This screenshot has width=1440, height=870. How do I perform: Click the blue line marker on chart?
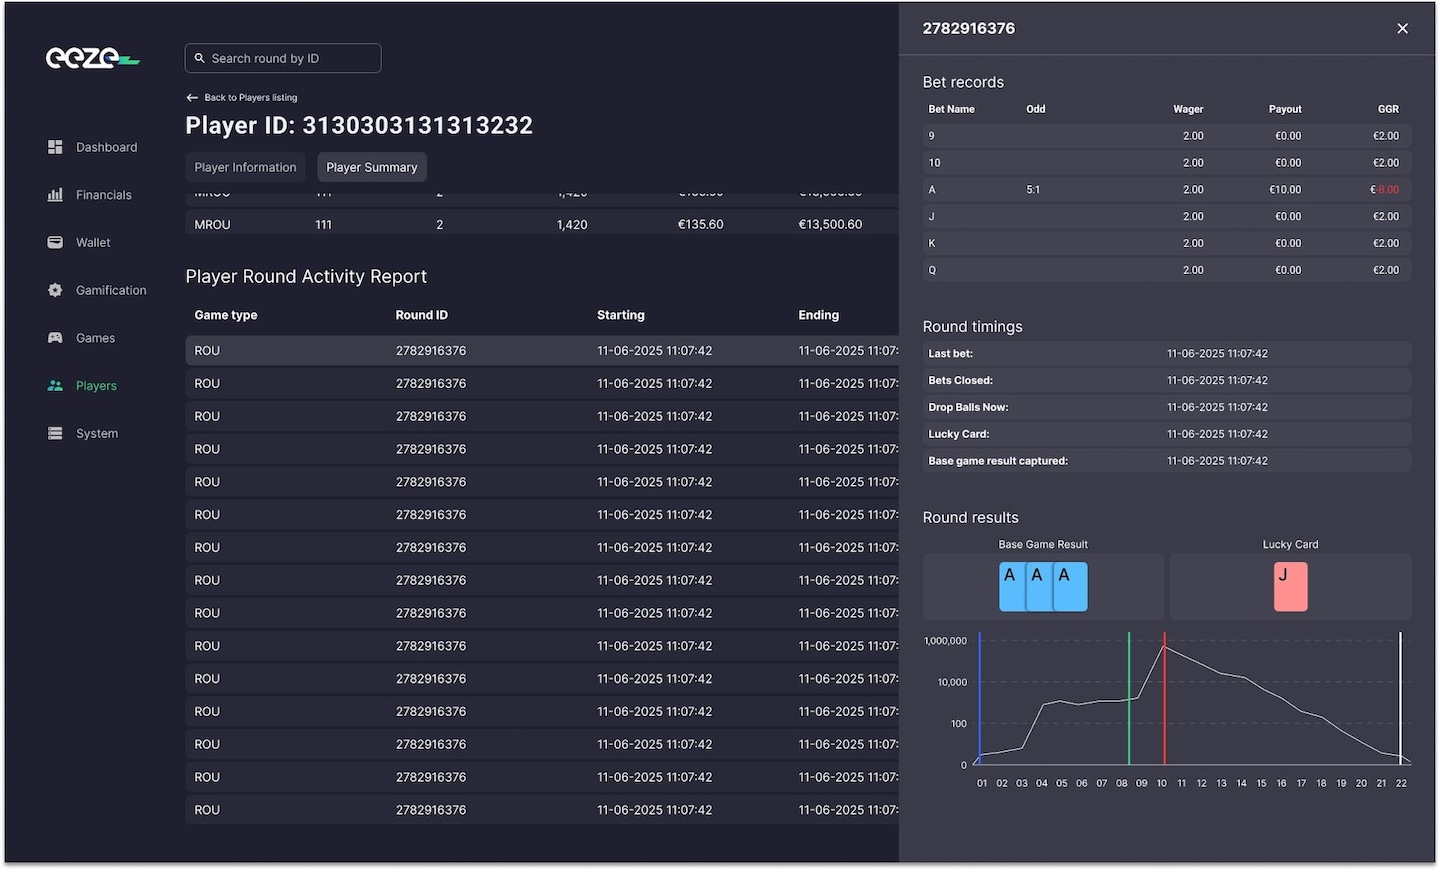pyautogui.click(x=980, y=700)
